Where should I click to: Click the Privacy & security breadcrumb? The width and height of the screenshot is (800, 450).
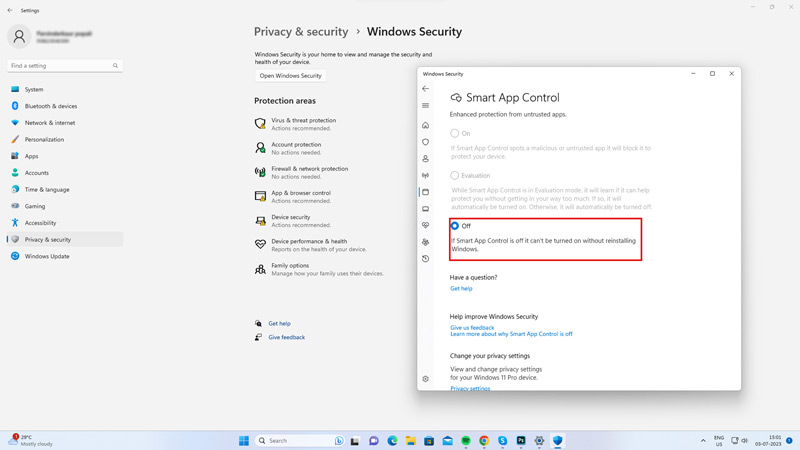click(301, 32)
